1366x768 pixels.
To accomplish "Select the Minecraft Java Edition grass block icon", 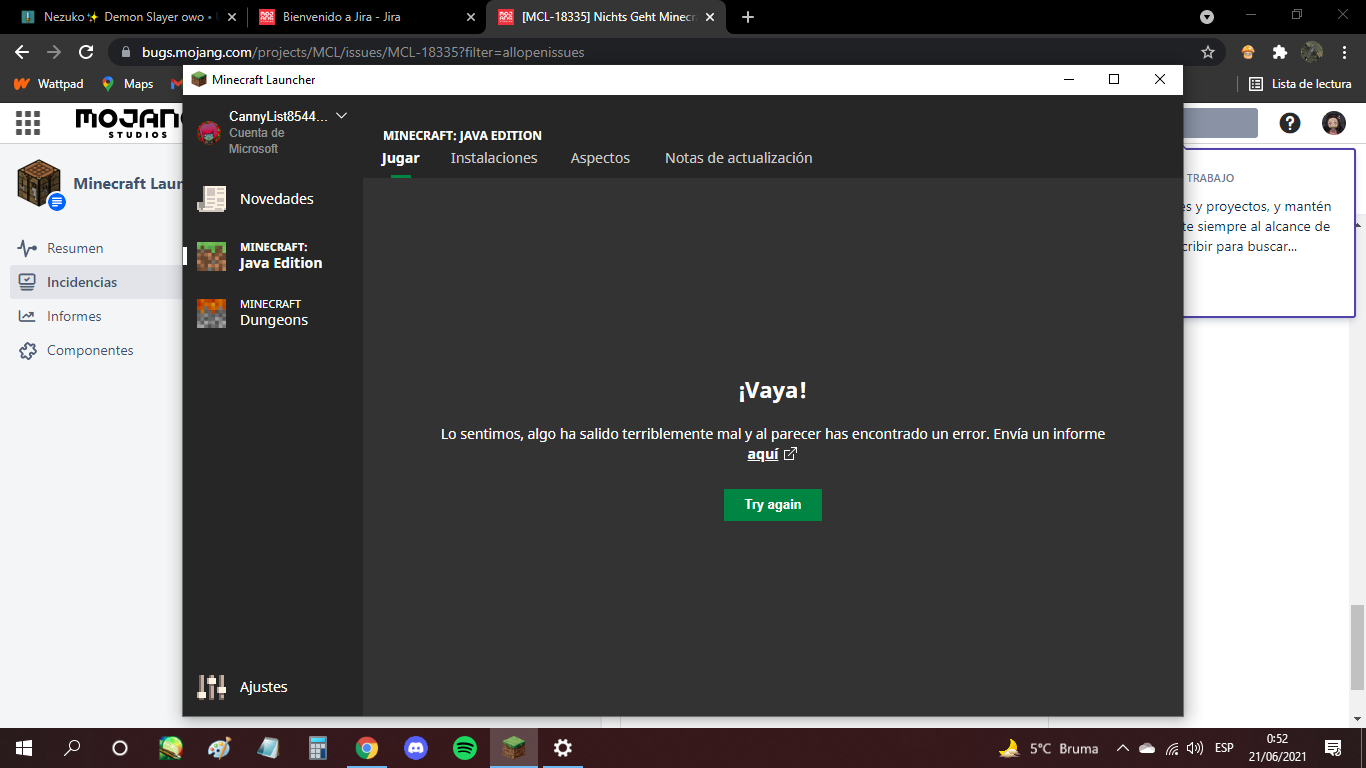I will (x=211, y=256).
